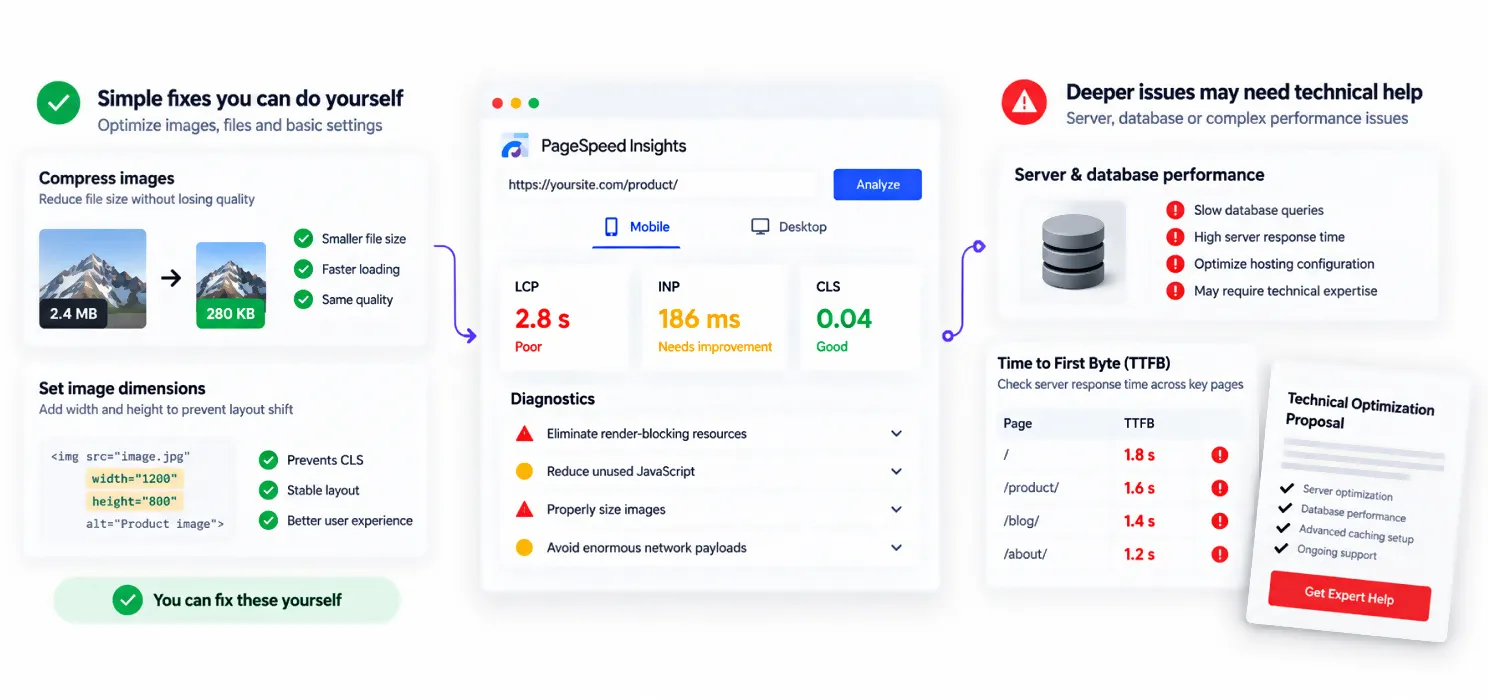Expand Eliminate render-blocking resources chevron
1488x700 pixels.
(x=896, y=434)
